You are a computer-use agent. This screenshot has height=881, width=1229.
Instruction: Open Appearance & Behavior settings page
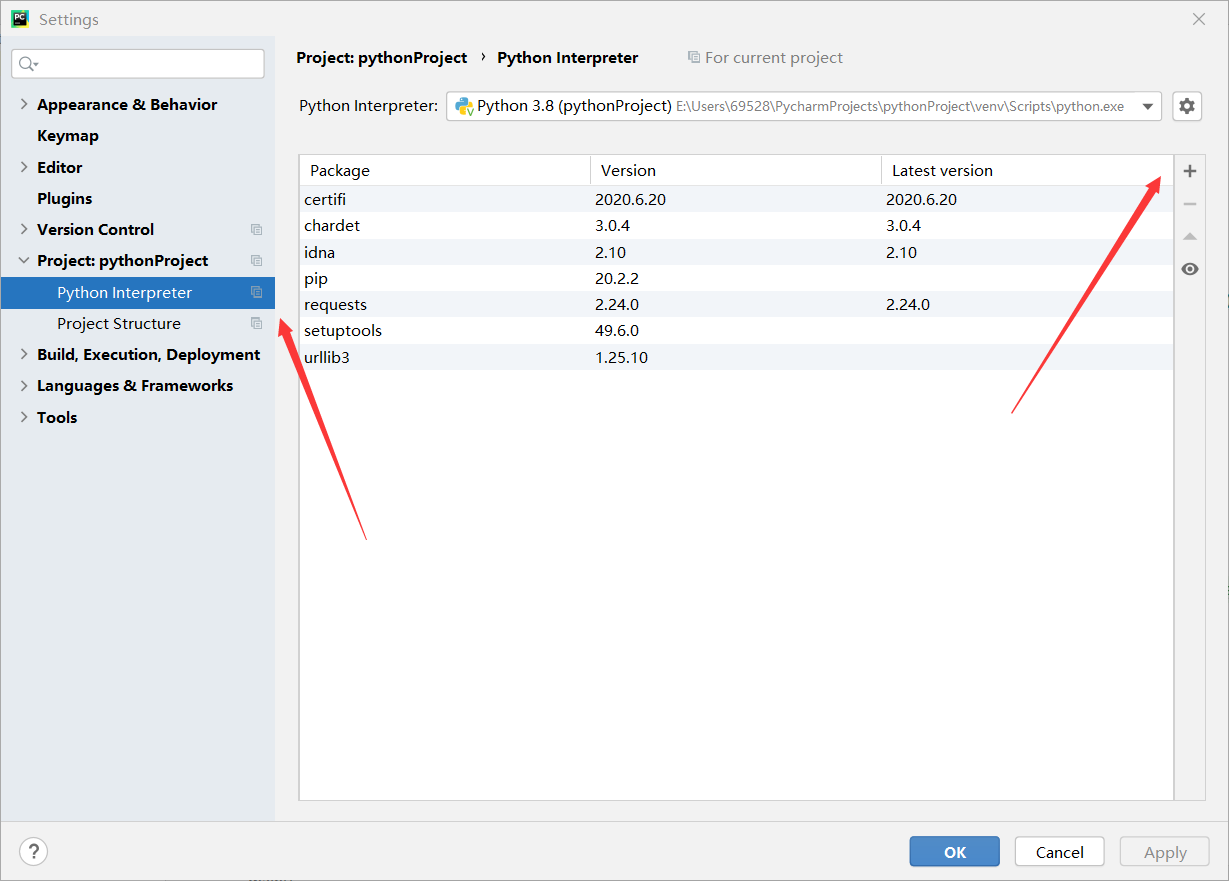(x=127, y=105)
